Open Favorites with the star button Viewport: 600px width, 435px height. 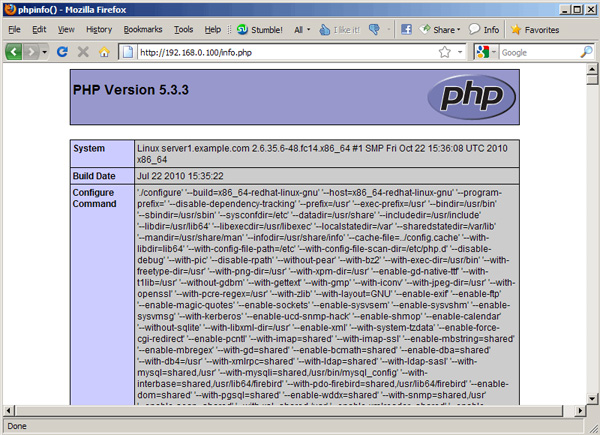[535, 29]
